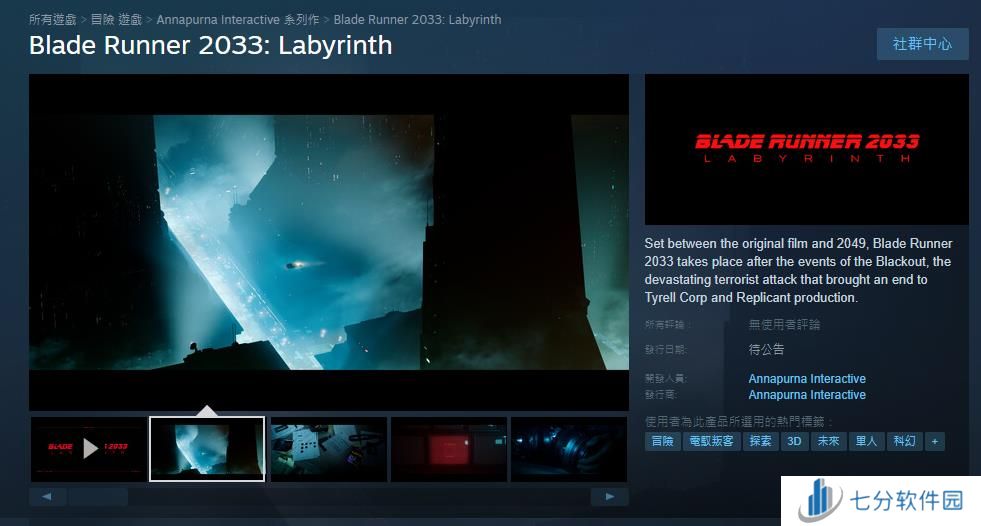Open the 社群中心 community hub
Viewport: 981px width, 526px height.
pos(922,44)
